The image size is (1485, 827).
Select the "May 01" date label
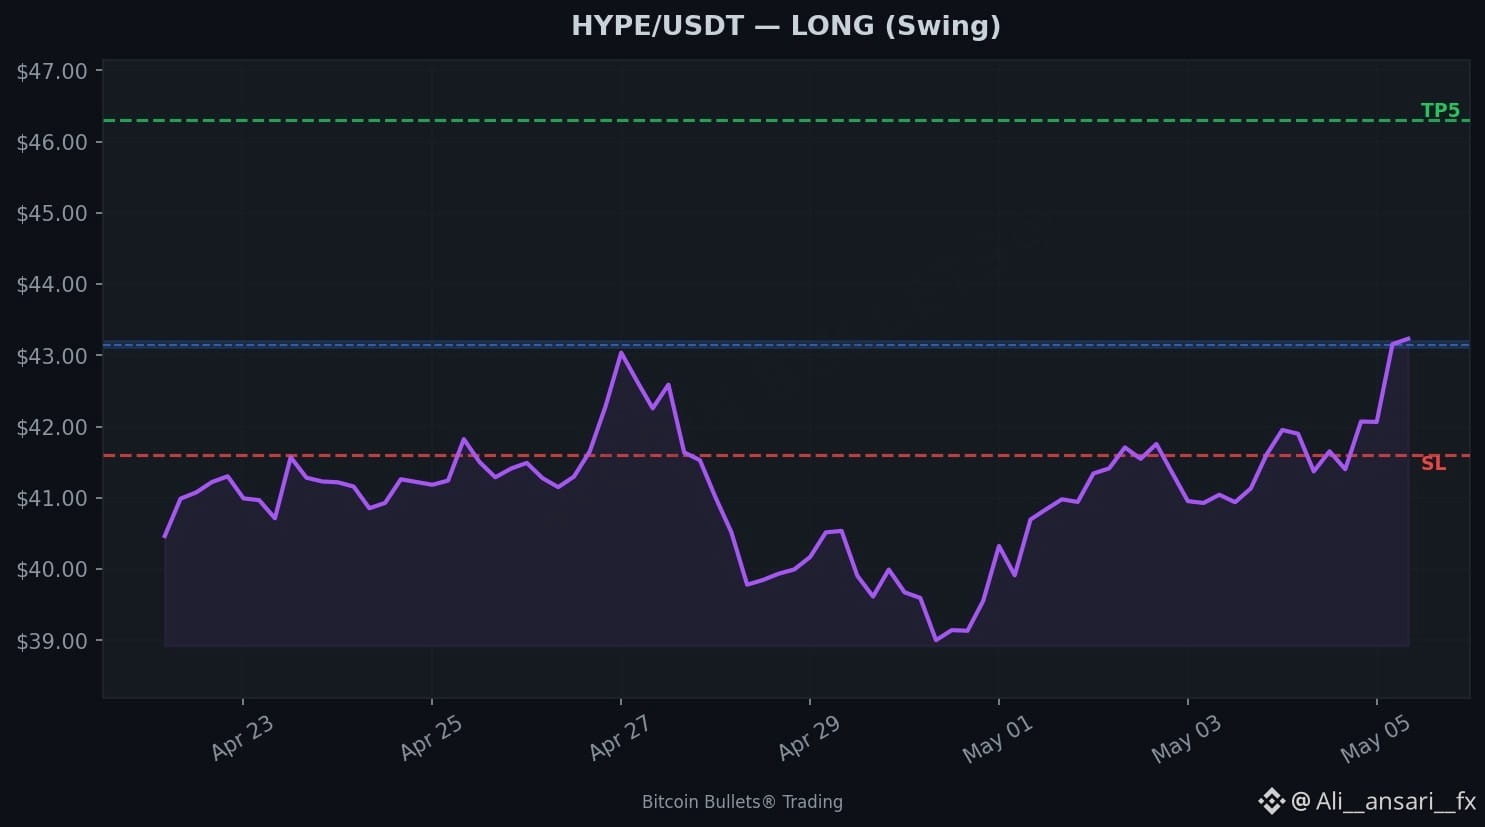pos(997,740)
